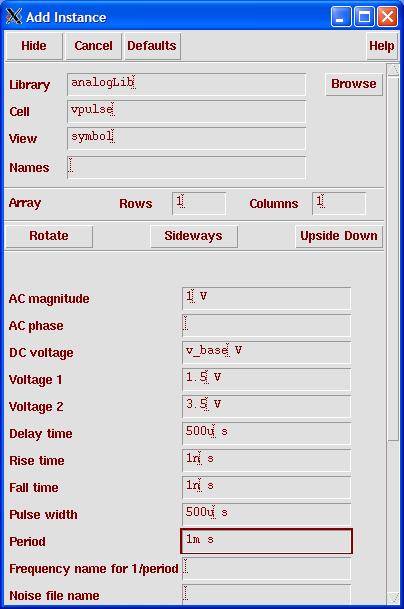Cancel the Add Instance form

[93, 46]
